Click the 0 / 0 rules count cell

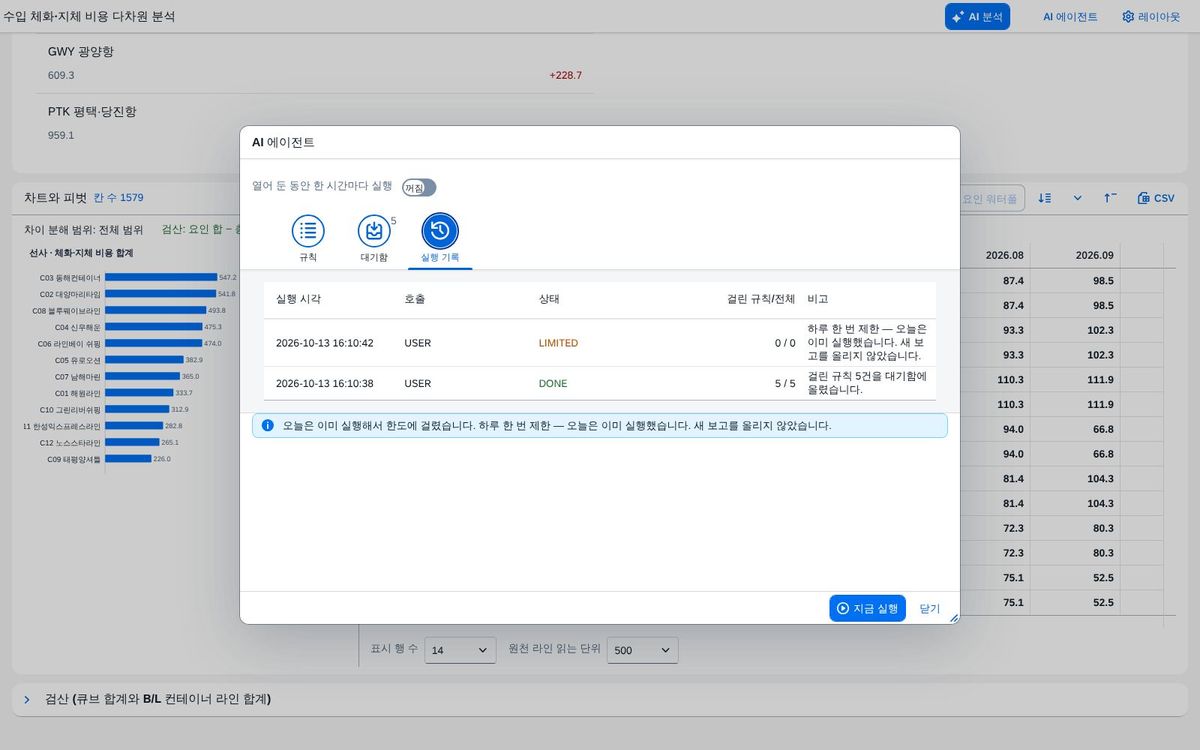pos(785,343)
